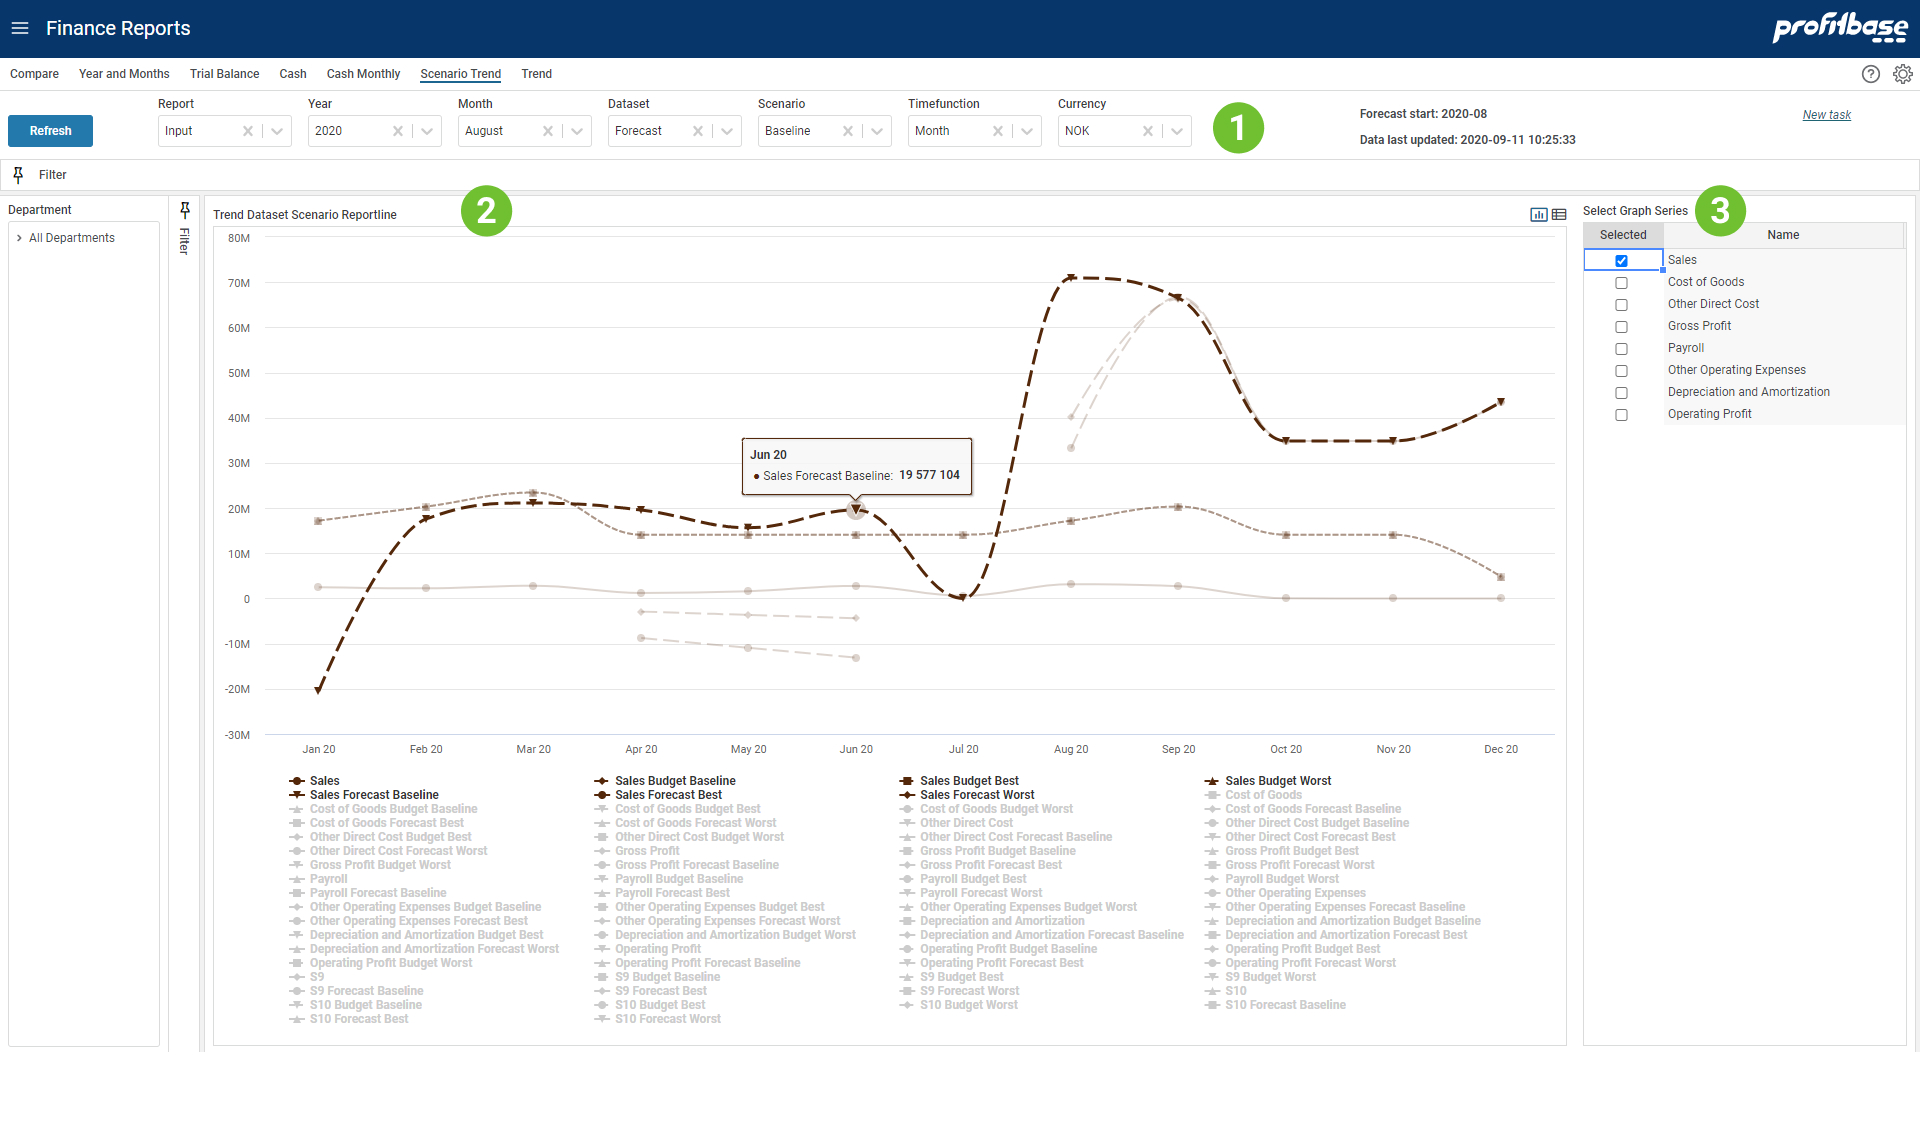The height and width of the screenshot is (1123, 1921).
Task: Check the Operating Profit series checkbox
Action: [x=1621, y=415]
